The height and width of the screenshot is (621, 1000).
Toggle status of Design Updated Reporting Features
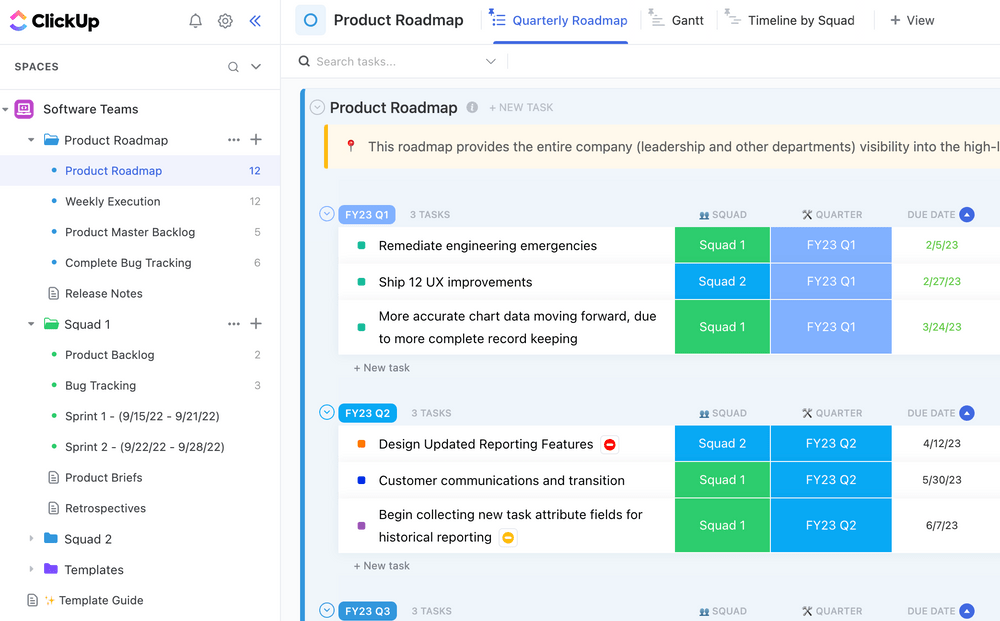pyautogui.click(x=362, y=444)
